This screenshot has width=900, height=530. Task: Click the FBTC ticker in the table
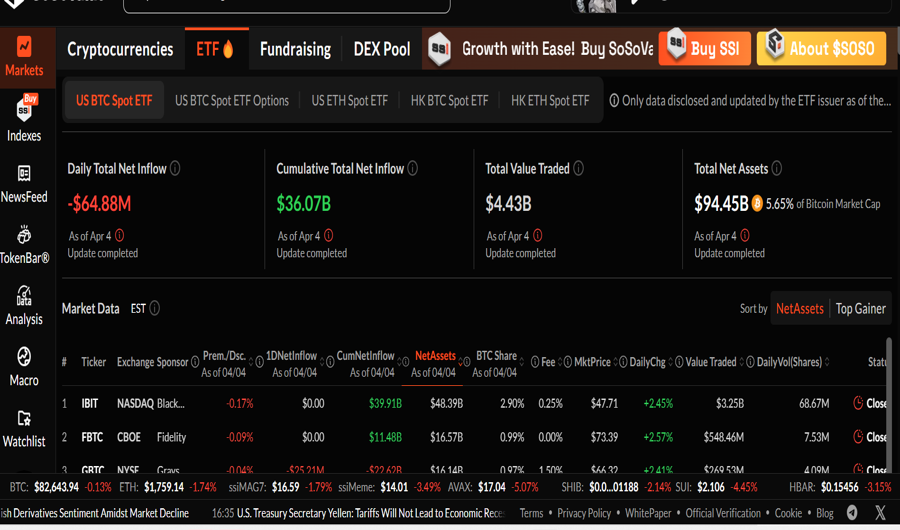point(92,437)
